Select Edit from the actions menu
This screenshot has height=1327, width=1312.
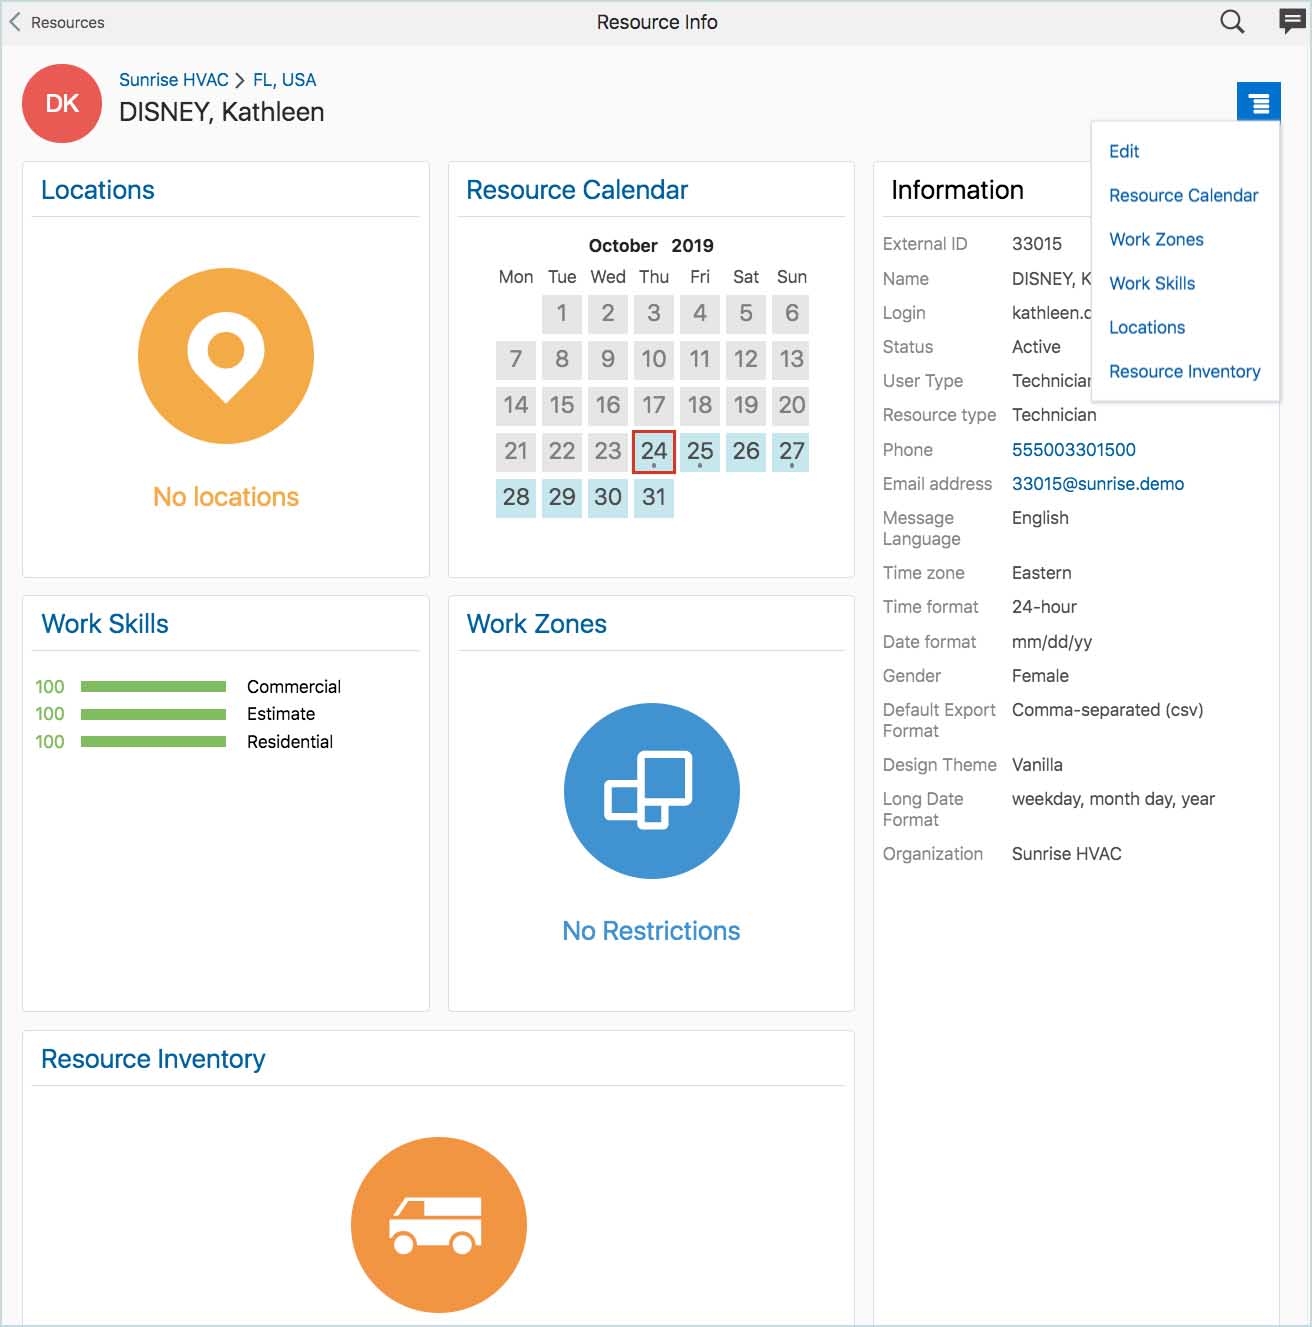[1124, 151]
